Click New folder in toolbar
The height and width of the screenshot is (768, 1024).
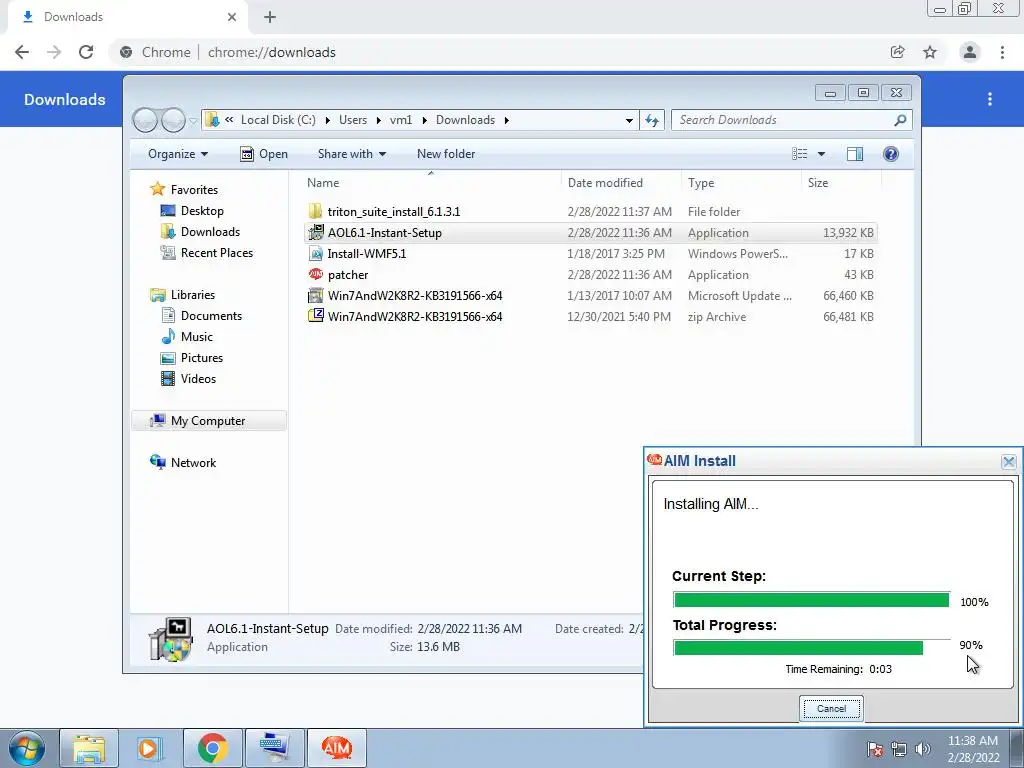[x=446, y=154]
